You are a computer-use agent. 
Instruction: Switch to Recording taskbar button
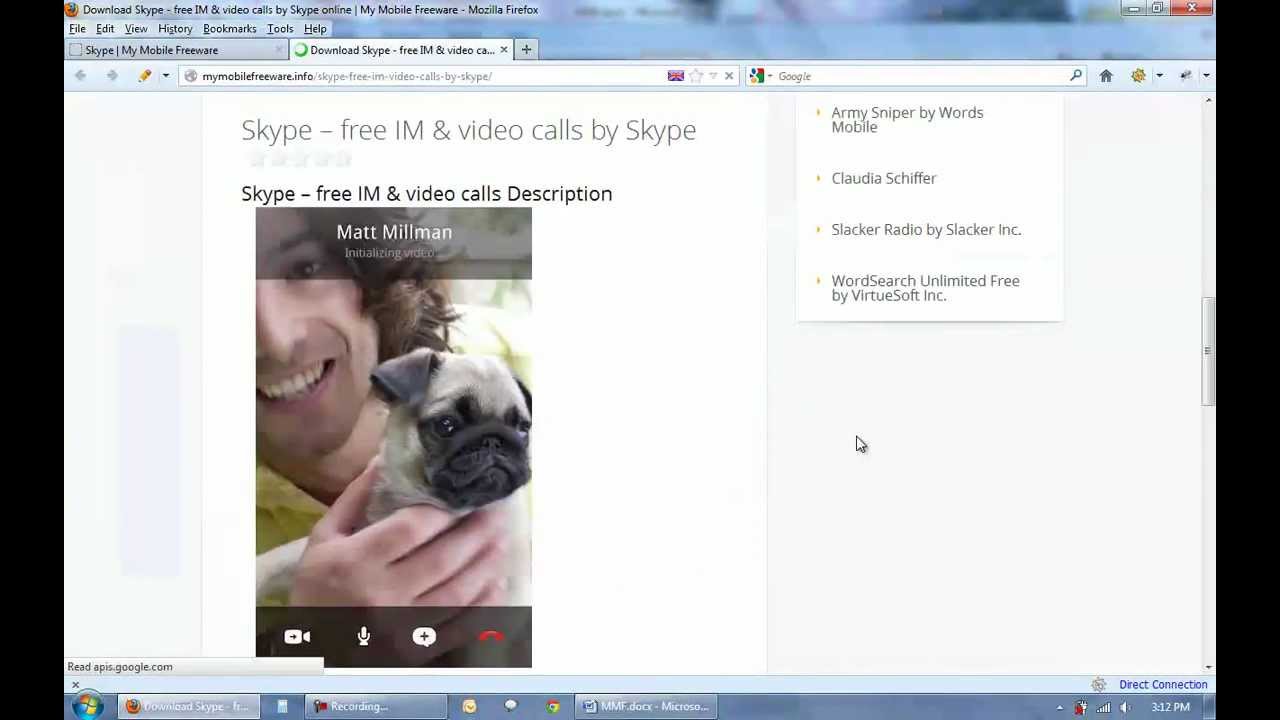coord(375,707)
